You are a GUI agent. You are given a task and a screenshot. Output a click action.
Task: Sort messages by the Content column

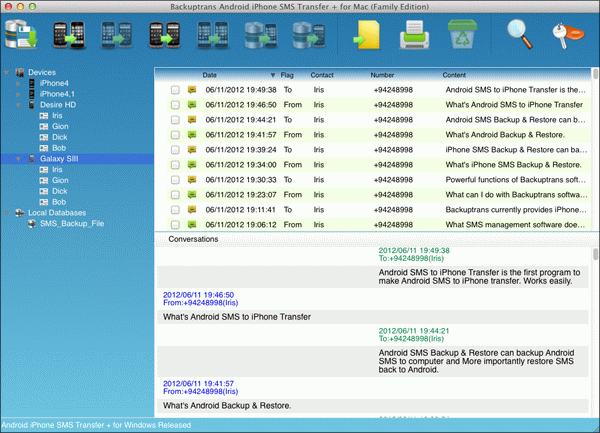pyautogui.click(x=454, y=75)
